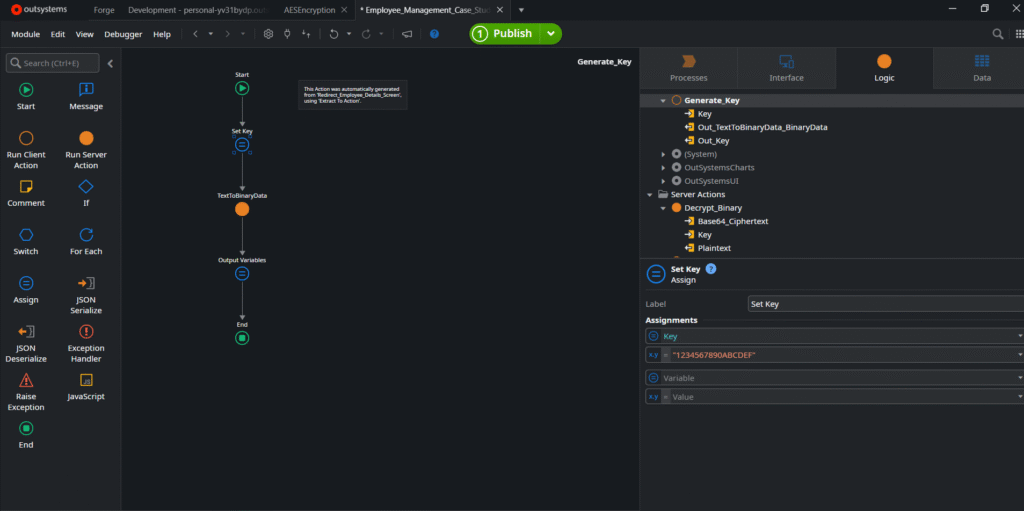Image resolution: width=1024 pixels, height=511 pixels.
Task: Open the Edit menu
Action: point(58,34)
